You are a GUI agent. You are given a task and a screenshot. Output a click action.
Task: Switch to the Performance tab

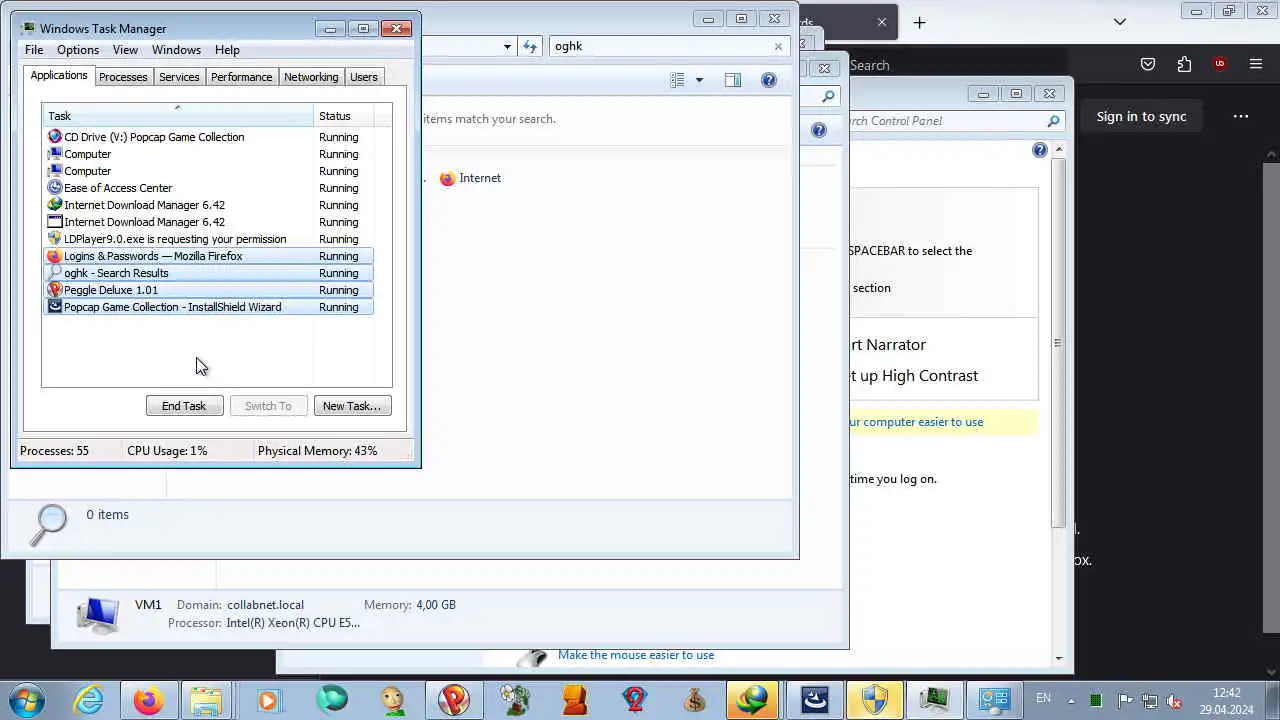[x=241, y=77]
